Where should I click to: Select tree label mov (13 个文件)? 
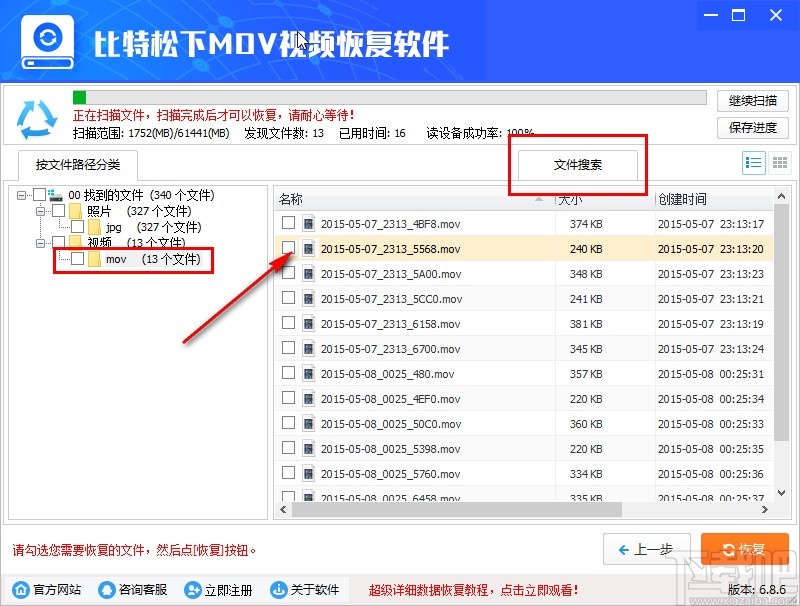coord(153,259)
